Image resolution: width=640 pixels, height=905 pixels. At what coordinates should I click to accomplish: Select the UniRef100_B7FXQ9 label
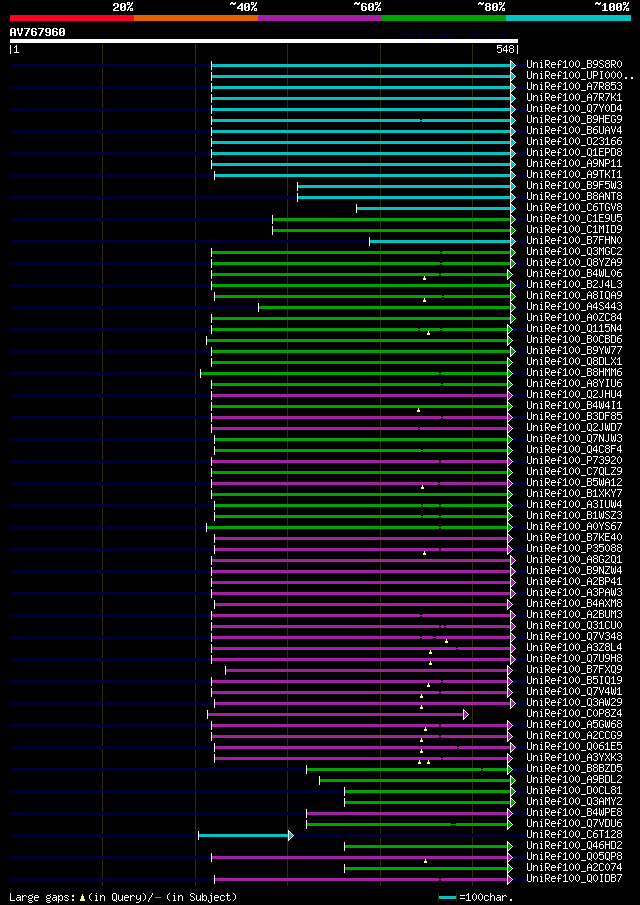(574, 670)
